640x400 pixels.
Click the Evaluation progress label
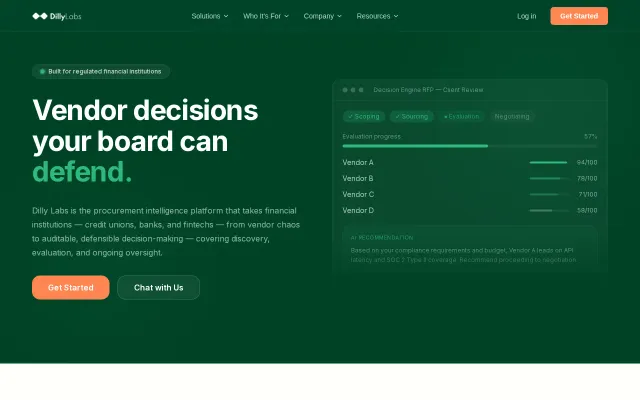point(371,136)
